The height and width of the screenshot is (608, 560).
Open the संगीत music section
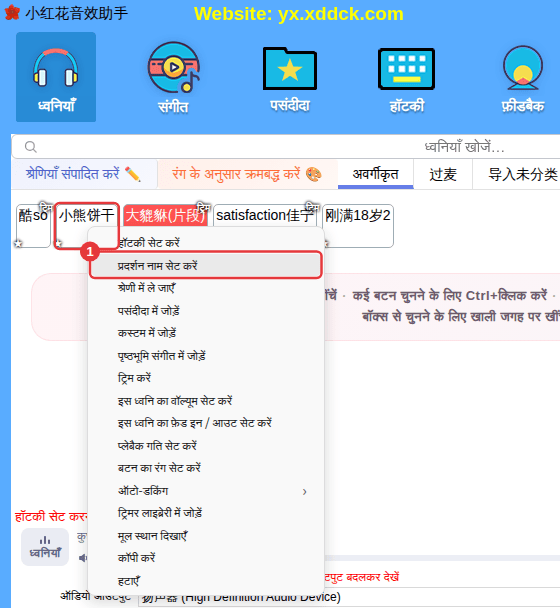pyautogui.click(x=173, y=78)
